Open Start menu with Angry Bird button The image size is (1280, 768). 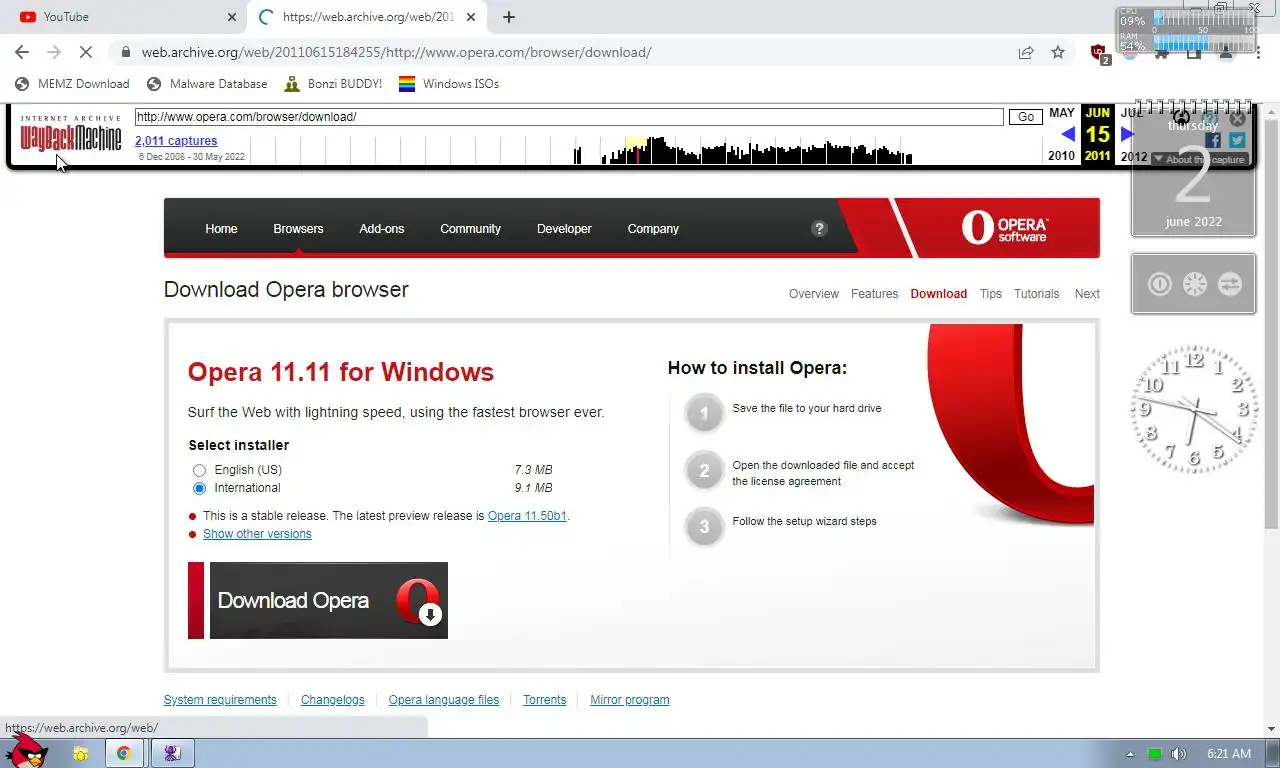pyautogui.click(x=26, y=750)
